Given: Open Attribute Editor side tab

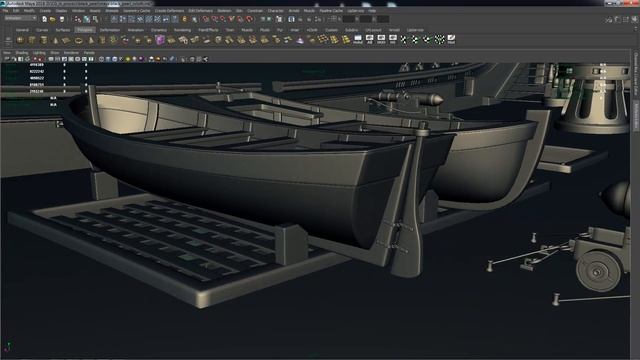Looking at the screenshot, I should pos(636,116).
